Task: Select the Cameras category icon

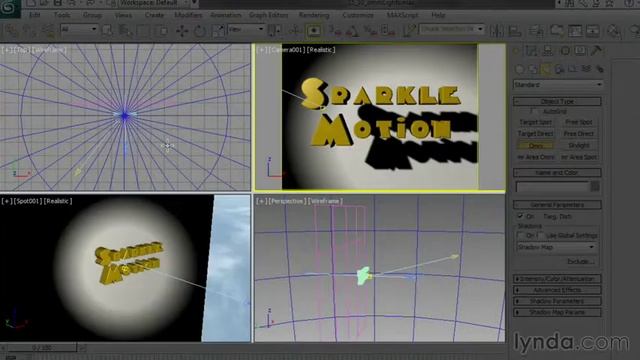Action: [x=559, y=69]
